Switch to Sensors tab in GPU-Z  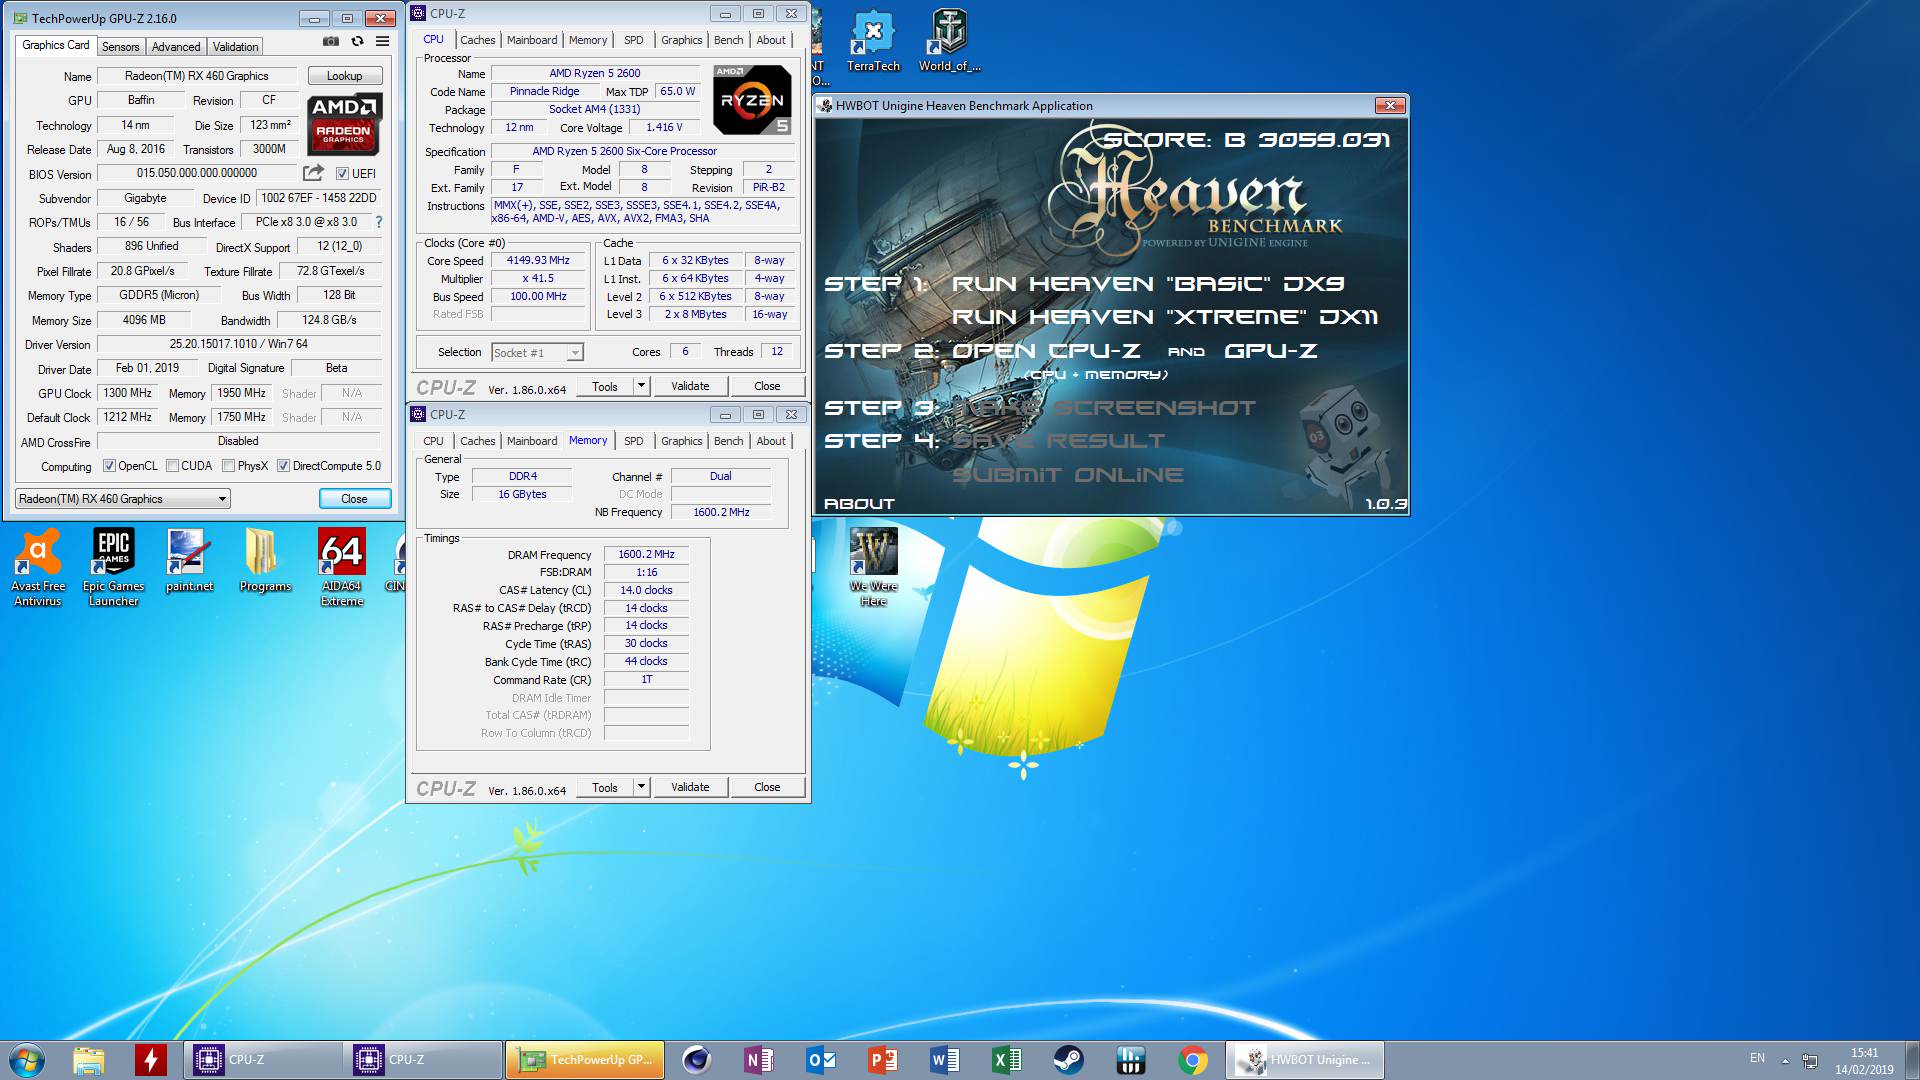pyautogui.click(x=120, y=47)
